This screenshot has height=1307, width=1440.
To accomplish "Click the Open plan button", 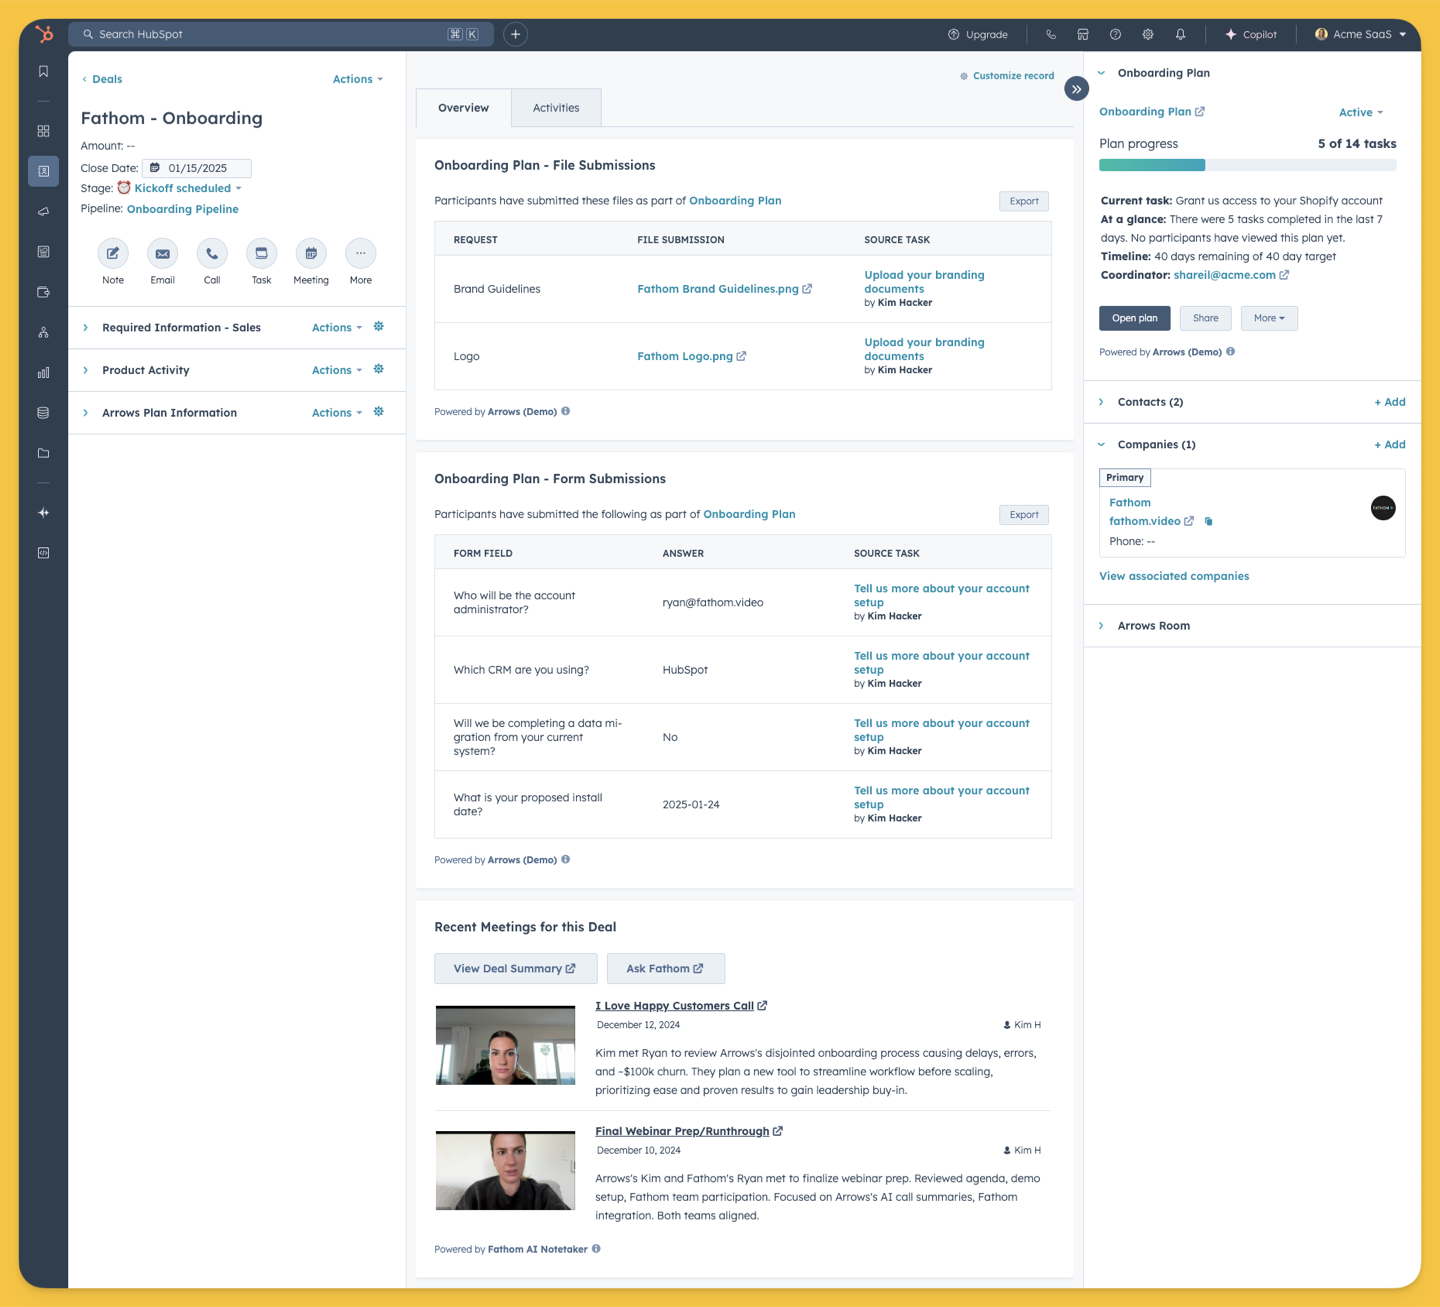I will [1135, 318].
